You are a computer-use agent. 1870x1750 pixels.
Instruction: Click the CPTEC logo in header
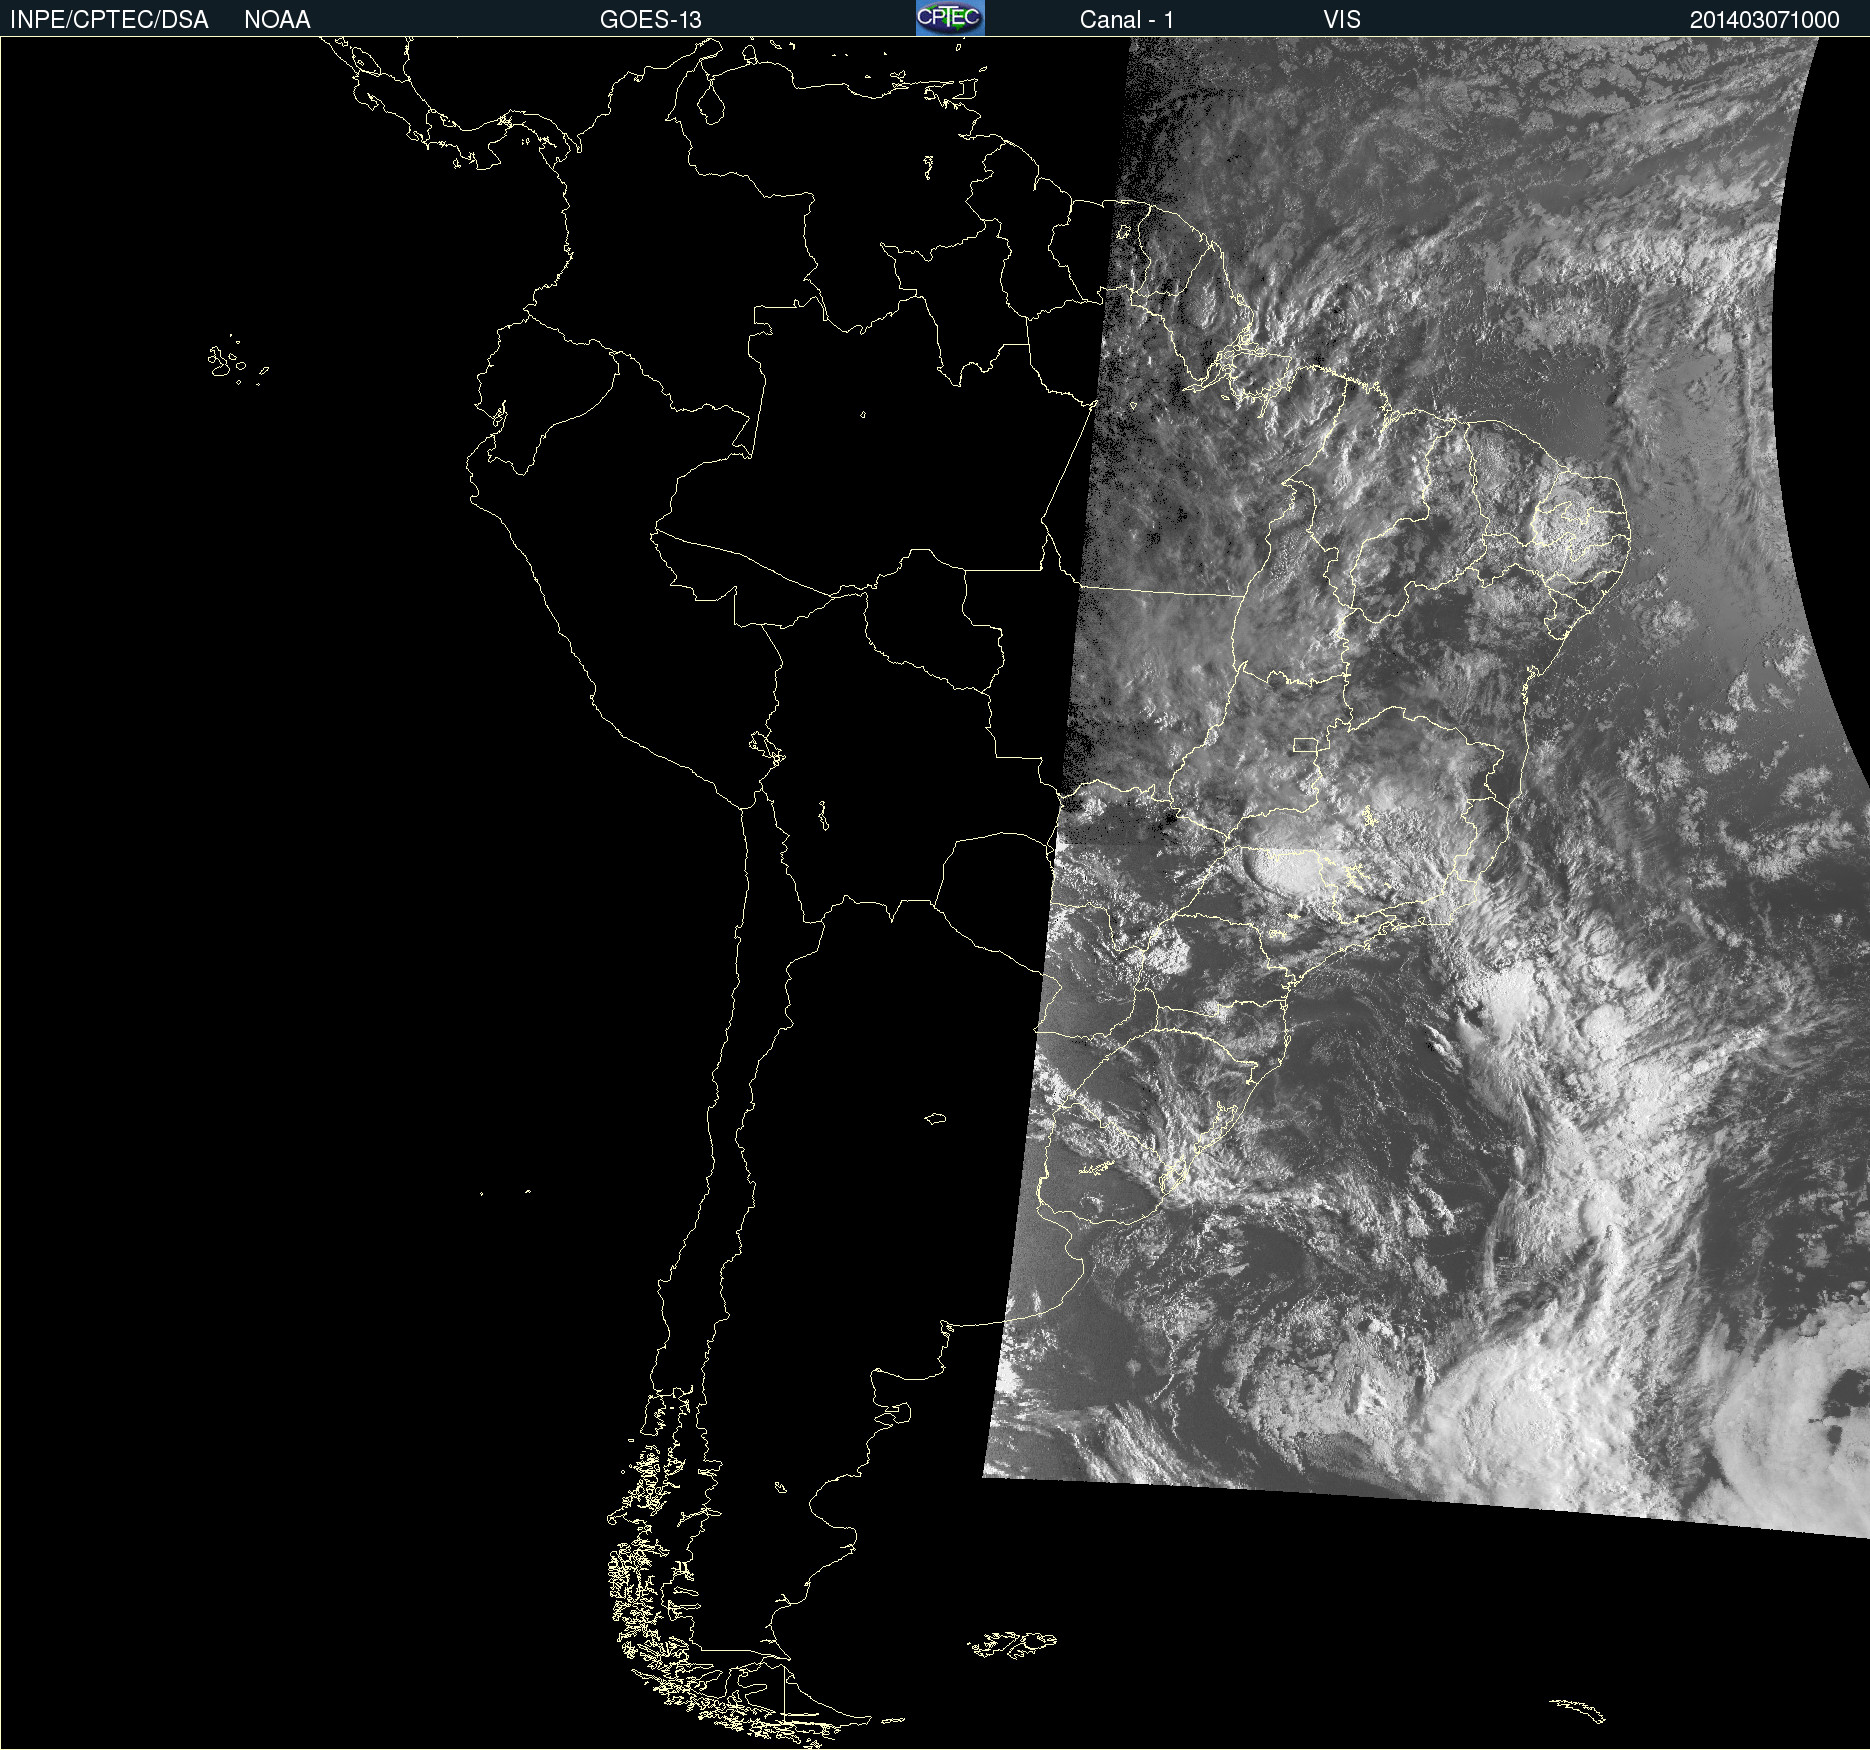pos(950,18)
